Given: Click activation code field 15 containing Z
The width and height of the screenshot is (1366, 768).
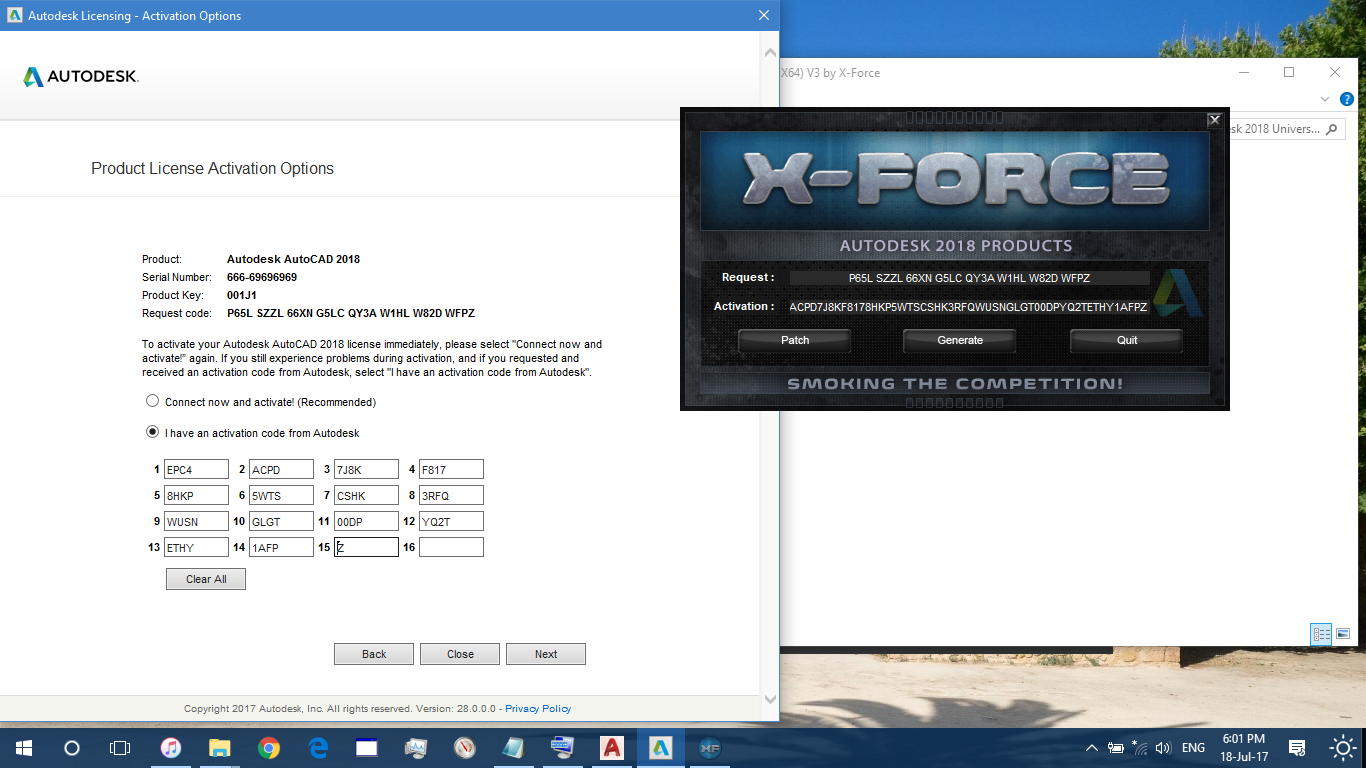Looking at the screenshot, I should pos(366,547).
